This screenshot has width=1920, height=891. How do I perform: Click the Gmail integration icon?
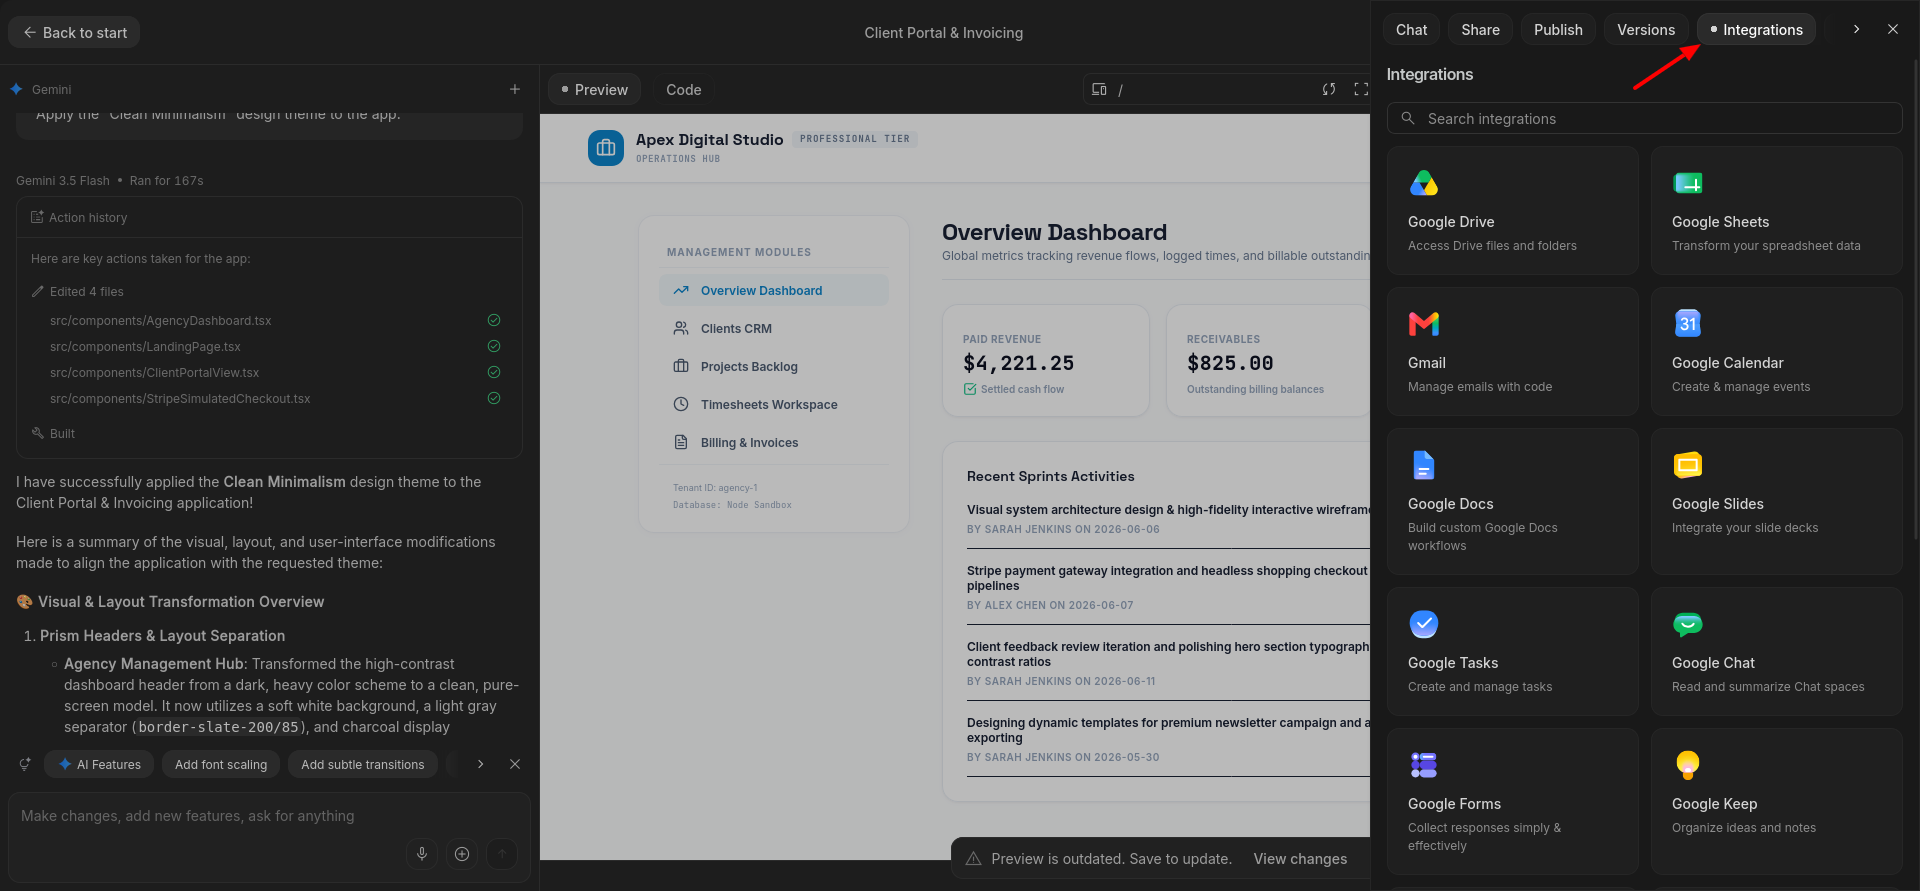tap(1423, 324)
